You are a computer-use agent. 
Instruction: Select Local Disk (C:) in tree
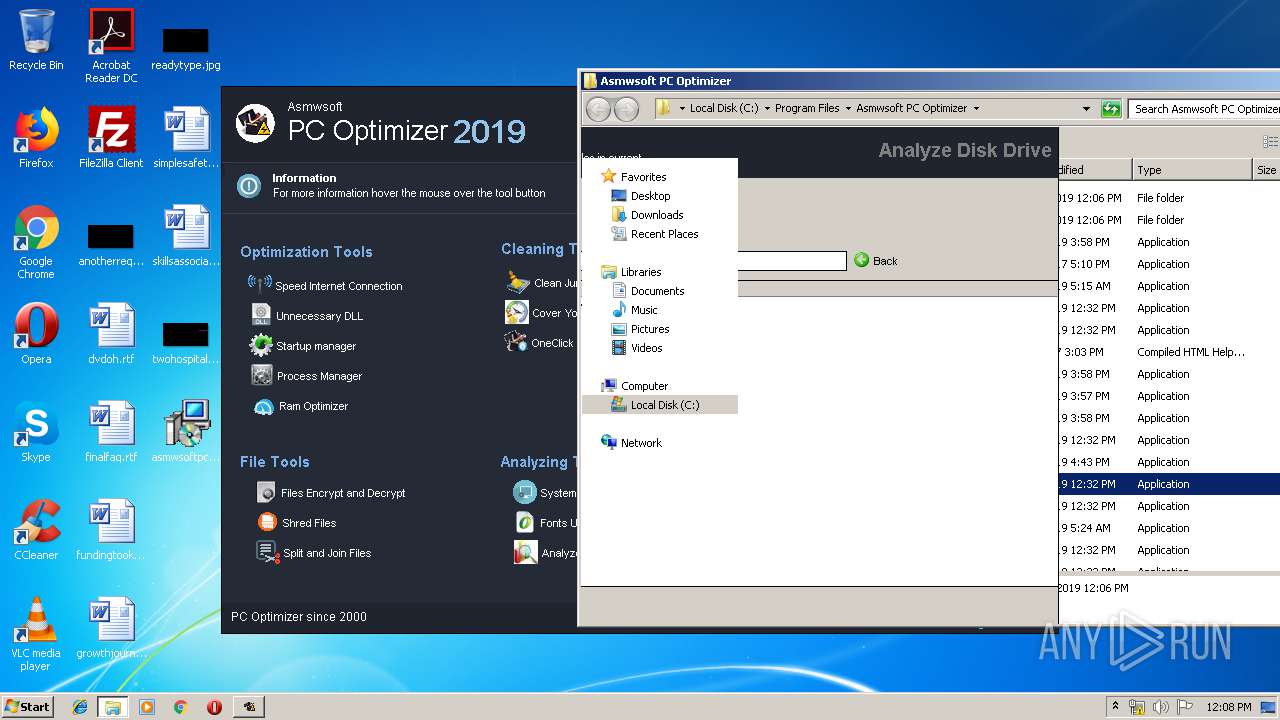coord(660,405)
